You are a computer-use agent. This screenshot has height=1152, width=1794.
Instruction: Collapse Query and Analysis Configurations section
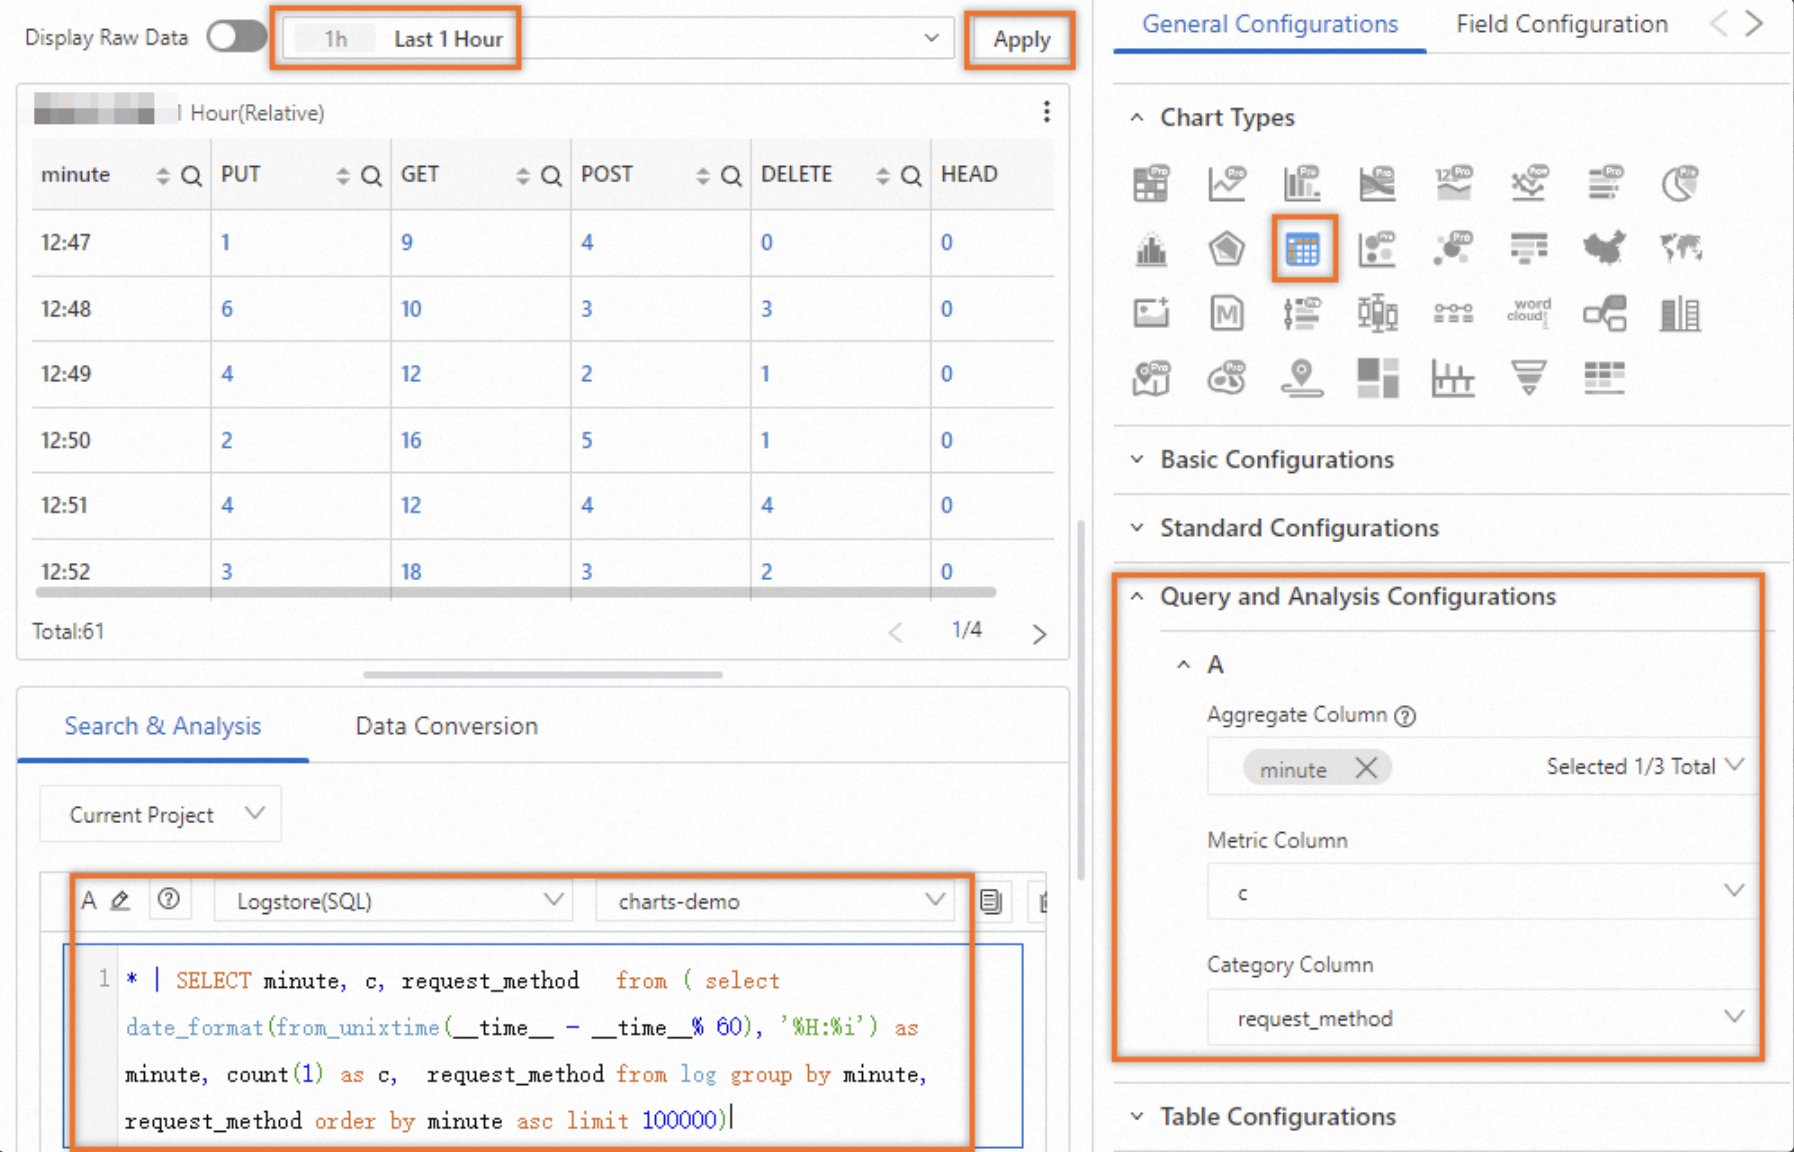pos(1137,597)
